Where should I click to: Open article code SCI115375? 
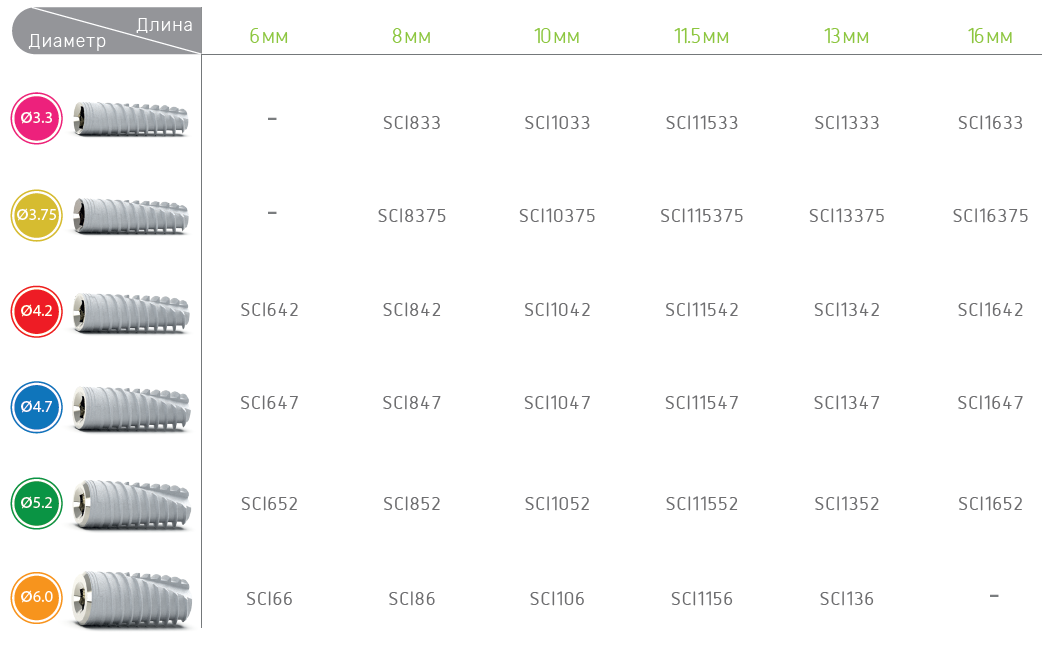(x=701, y=216)
